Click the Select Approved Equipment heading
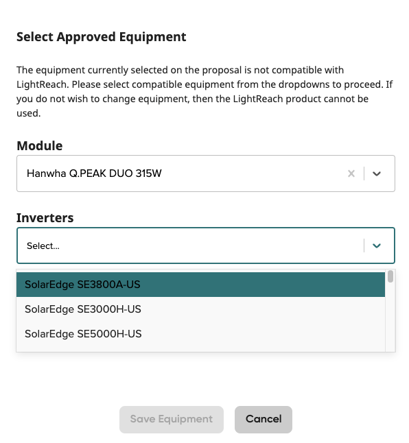The image size is (409, 443). pyautogui.click(x=101, y=37)
